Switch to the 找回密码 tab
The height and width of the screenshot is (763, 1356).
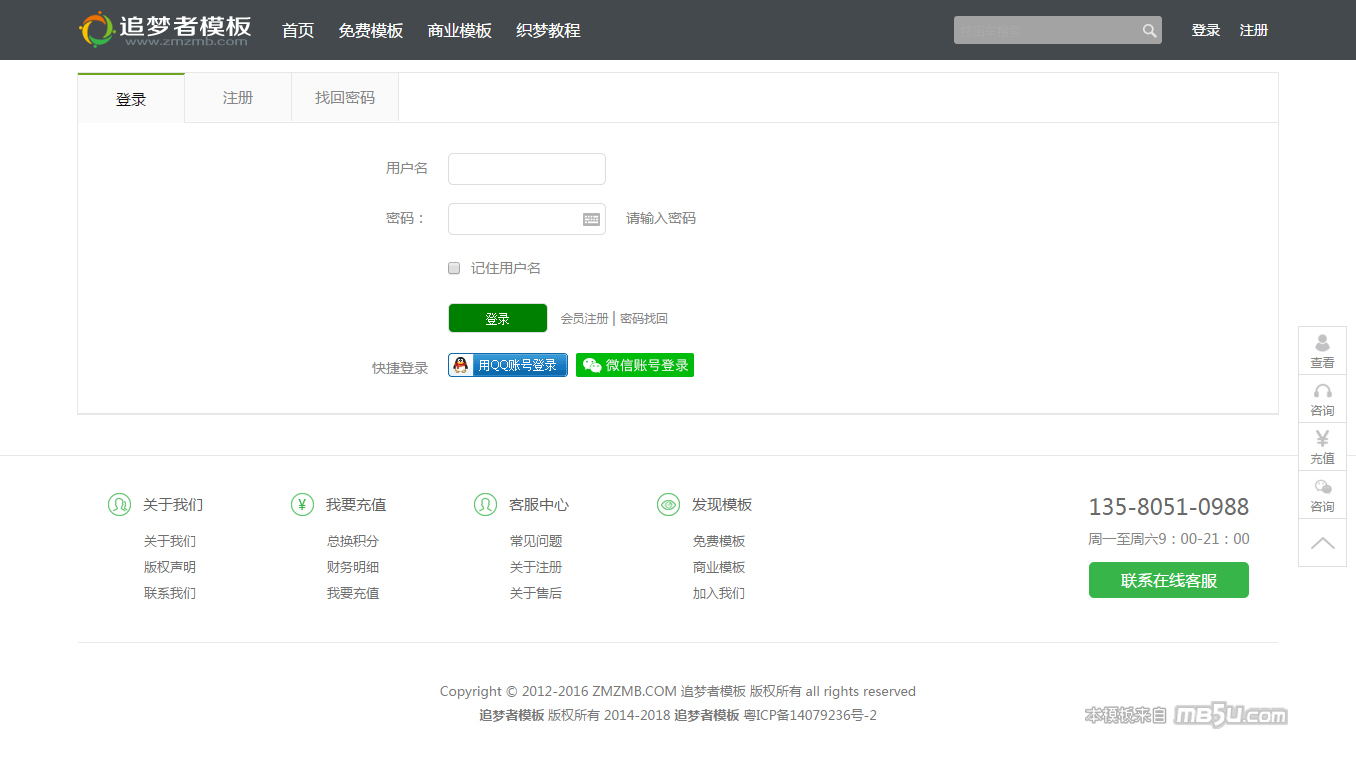pos(345,98)
